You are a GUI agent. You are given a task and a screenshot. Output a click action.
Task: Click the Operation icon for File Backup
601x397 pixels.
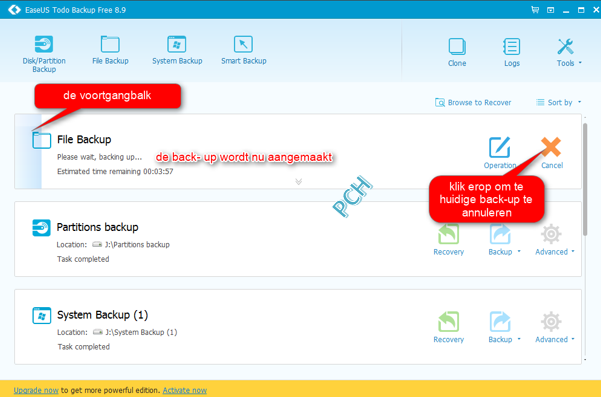coord(500,153)
